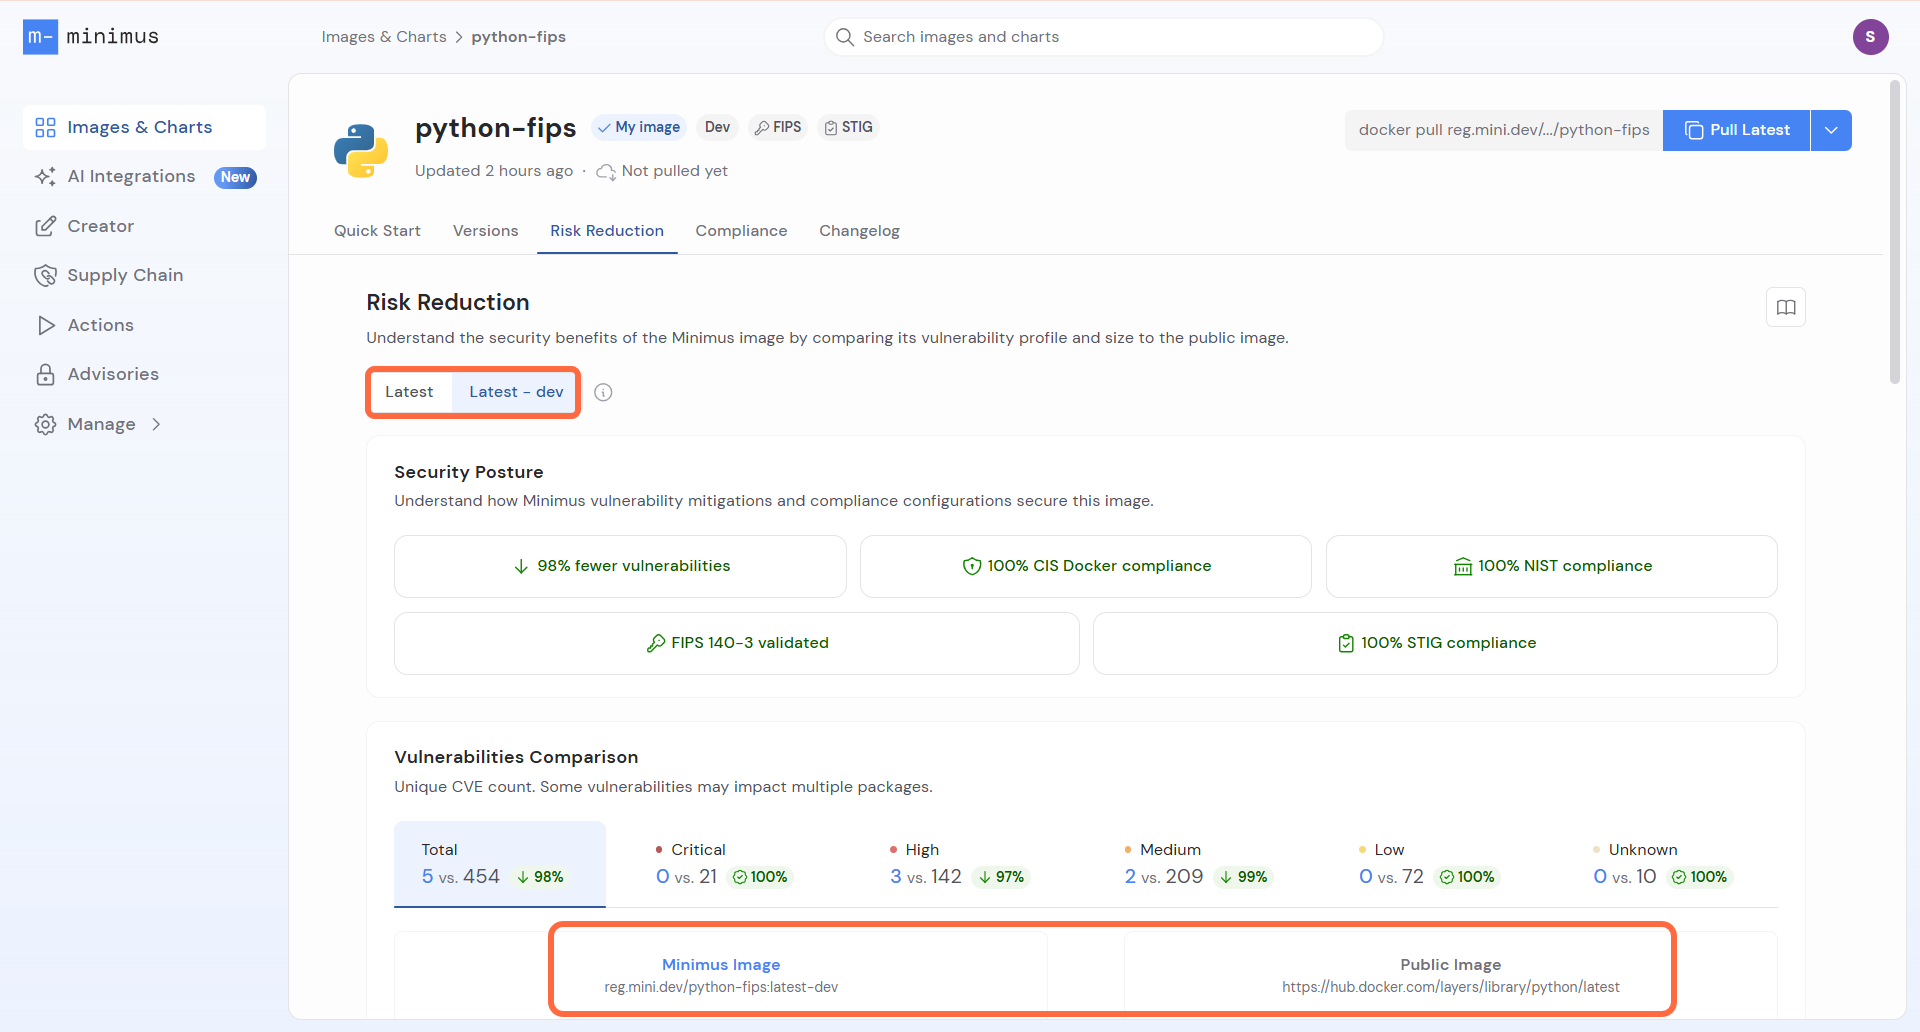Screen dimensions: 1920x1032
Task: Click the Manage gear icon
Action: [45, 424]
